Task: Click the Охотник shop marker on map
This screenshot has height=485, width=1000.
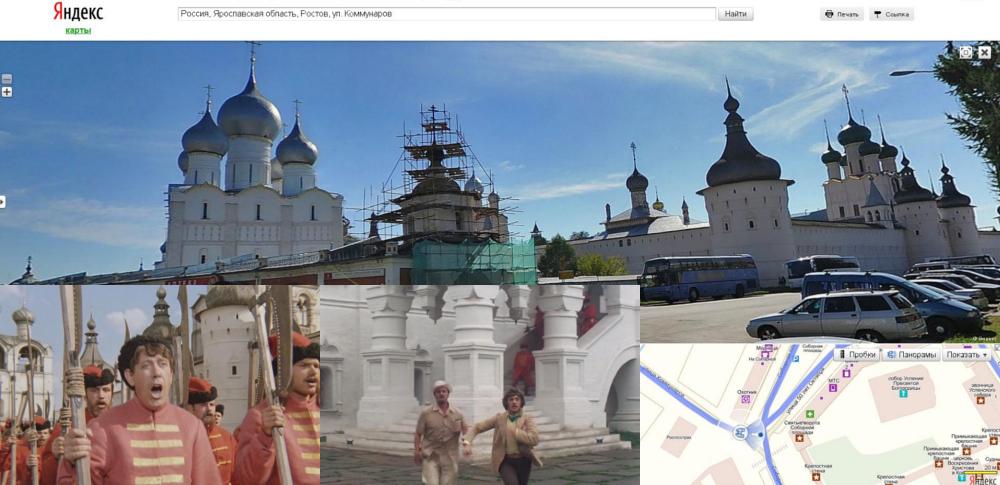Action: click(x=744, y=399)
